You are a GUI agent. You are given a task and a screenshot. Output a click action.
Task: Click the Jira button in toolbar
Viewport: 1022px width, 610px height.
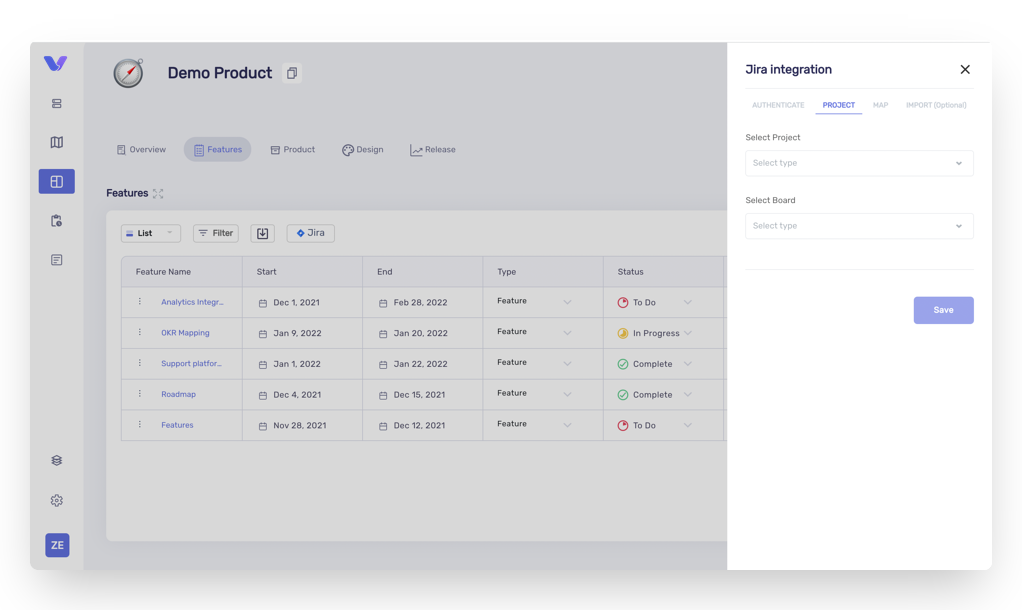coord(311,233)
